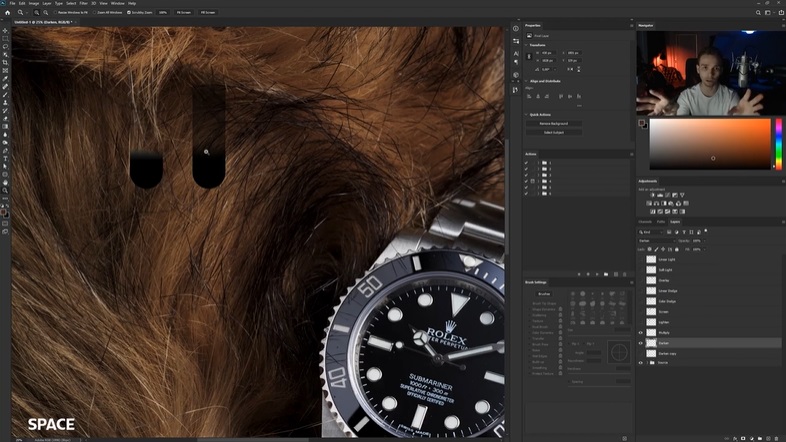This screenshot has height=442, width=786.
Task: Toggle Resize Windows to Fit checkbox
Action: point(56,13)
